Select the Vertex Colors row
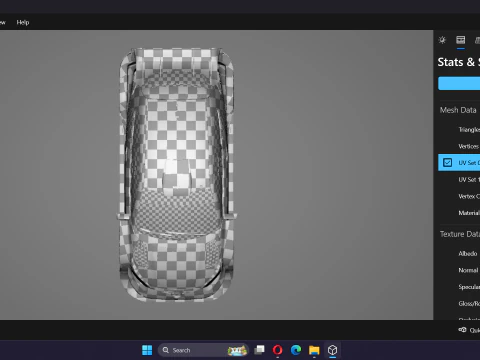 tap(459, 196)
